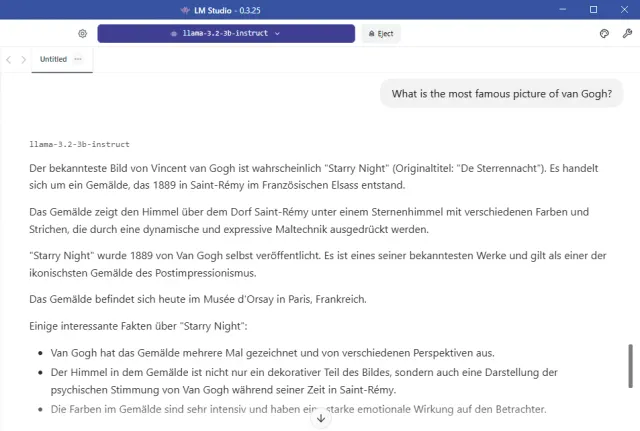Click the chevron in model selector

pyautogui.click(x=277, y=33)
